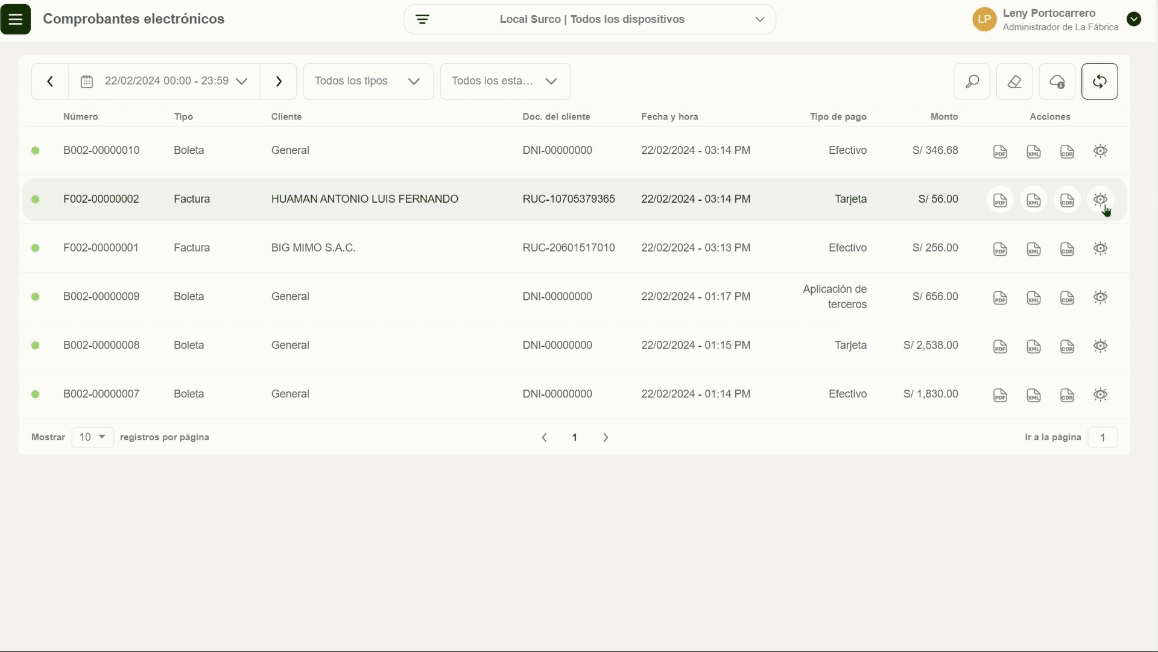Open the 22/02/2024 date range picker
Viewport: 1158px width, 652px height.
point(164,81)
